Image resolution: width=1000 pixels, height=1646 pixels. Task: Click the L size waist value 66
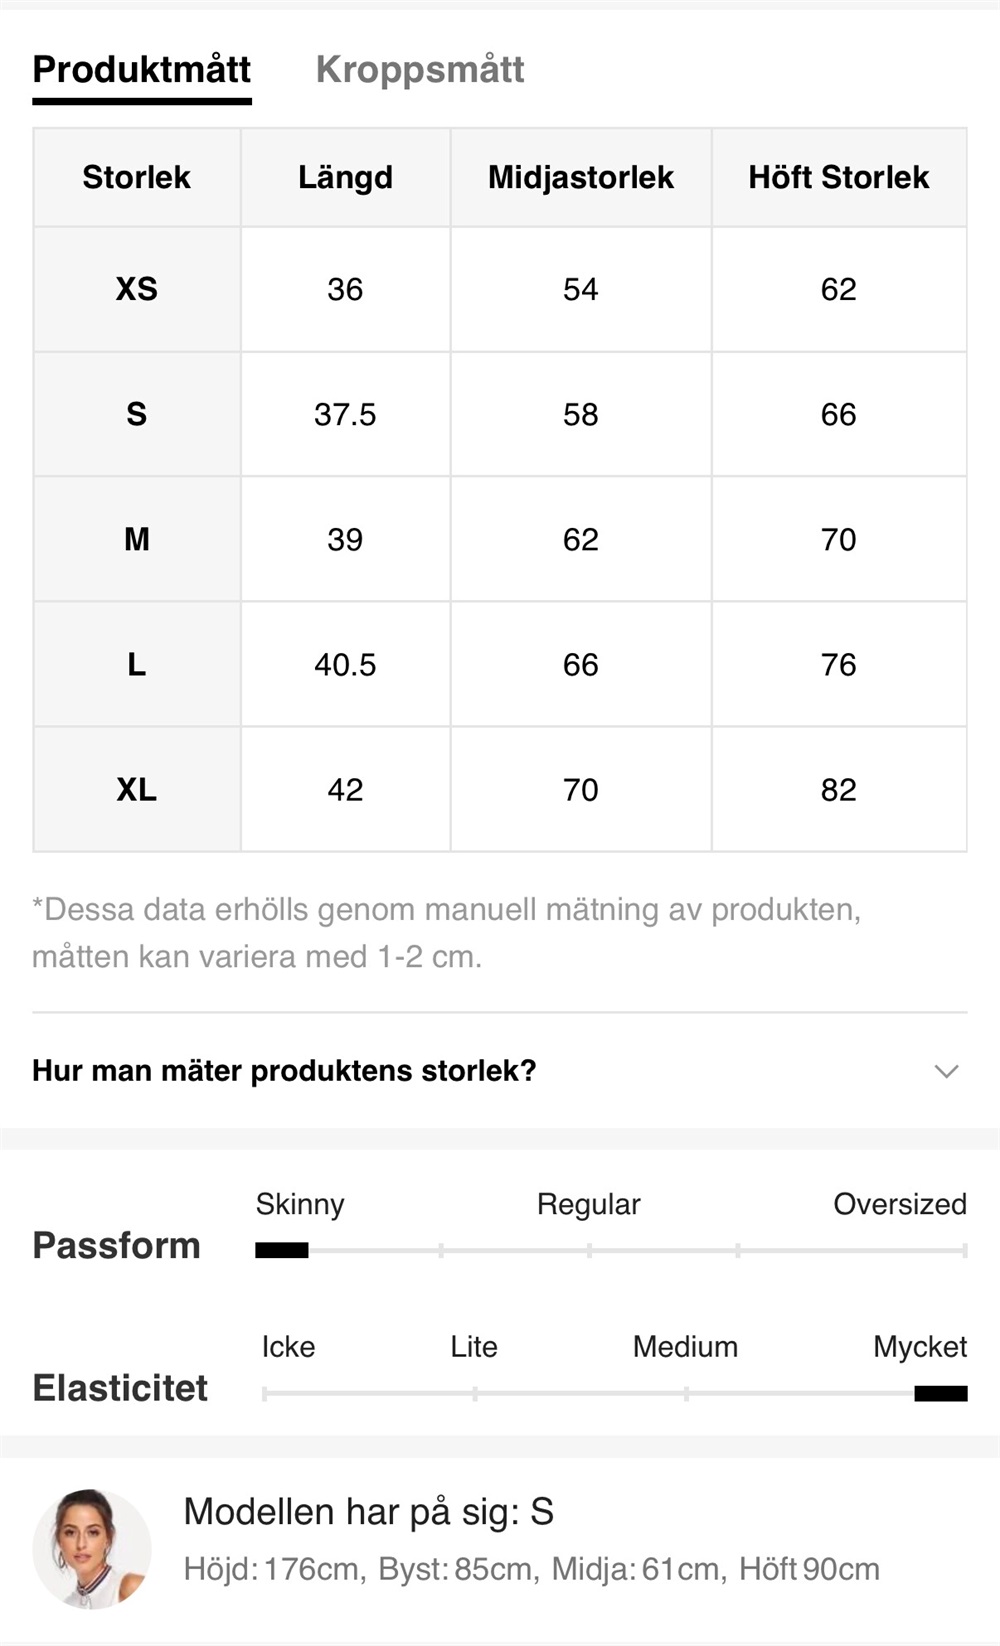point(580,665)
